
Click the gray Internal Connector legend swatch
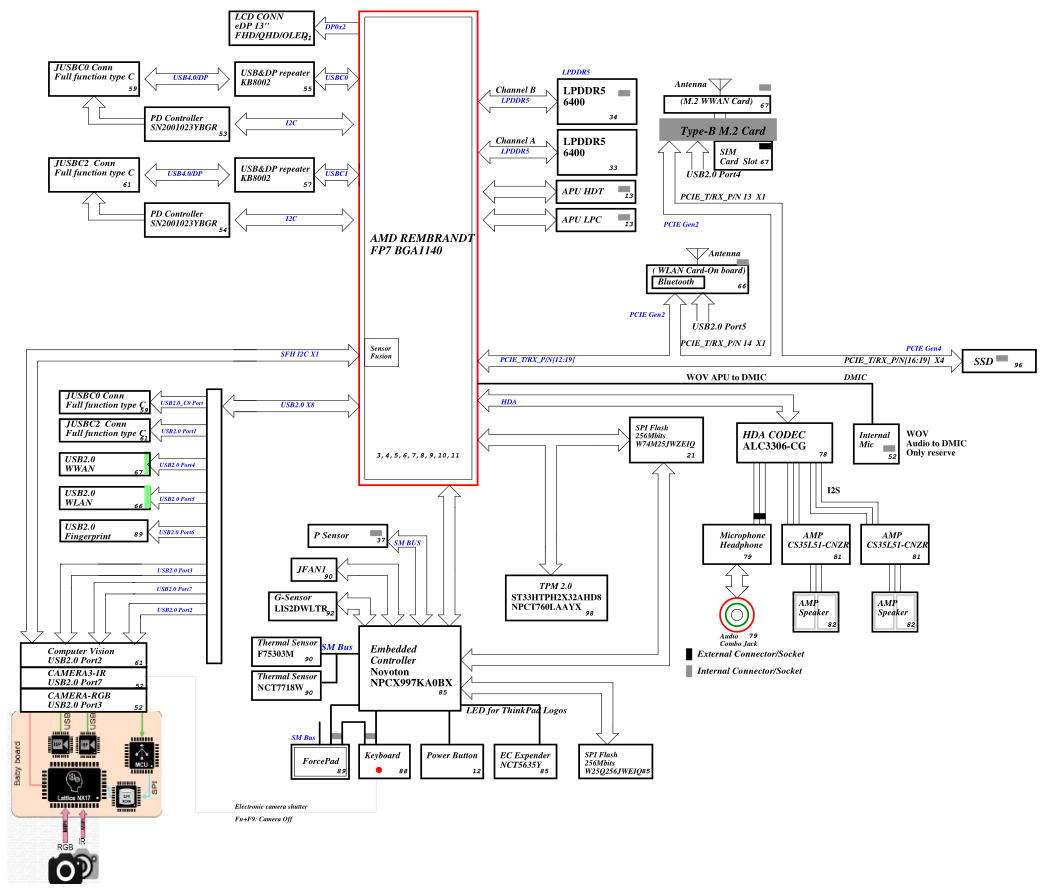[689, 672]
